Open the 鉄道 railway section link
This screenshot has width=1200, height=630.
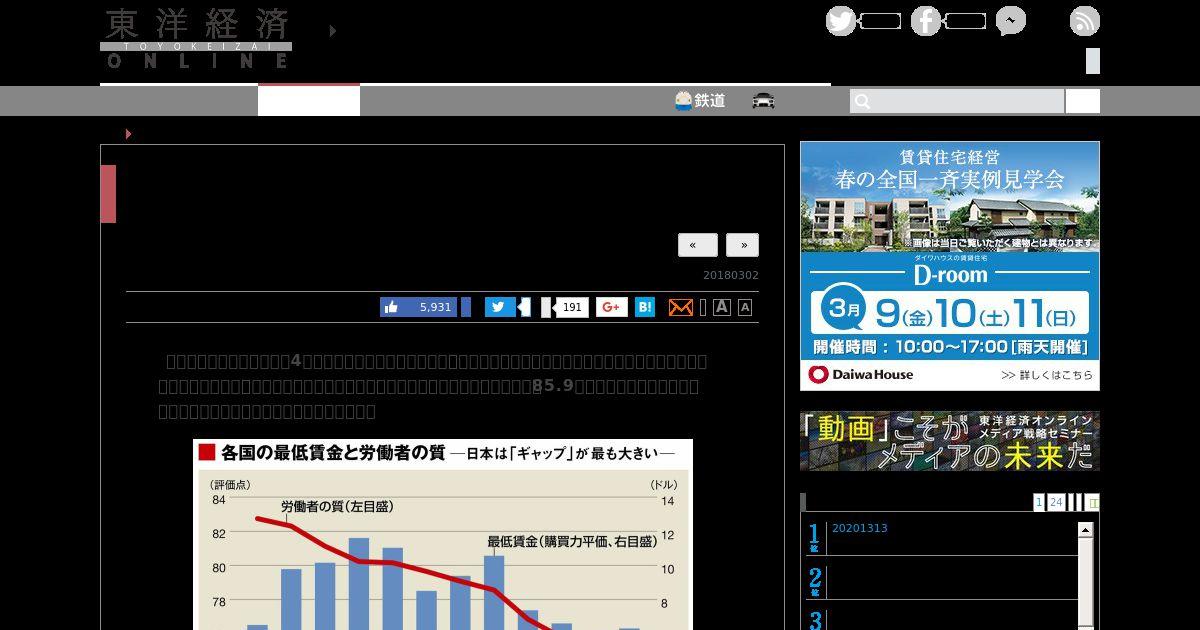[x=700, y=100]
